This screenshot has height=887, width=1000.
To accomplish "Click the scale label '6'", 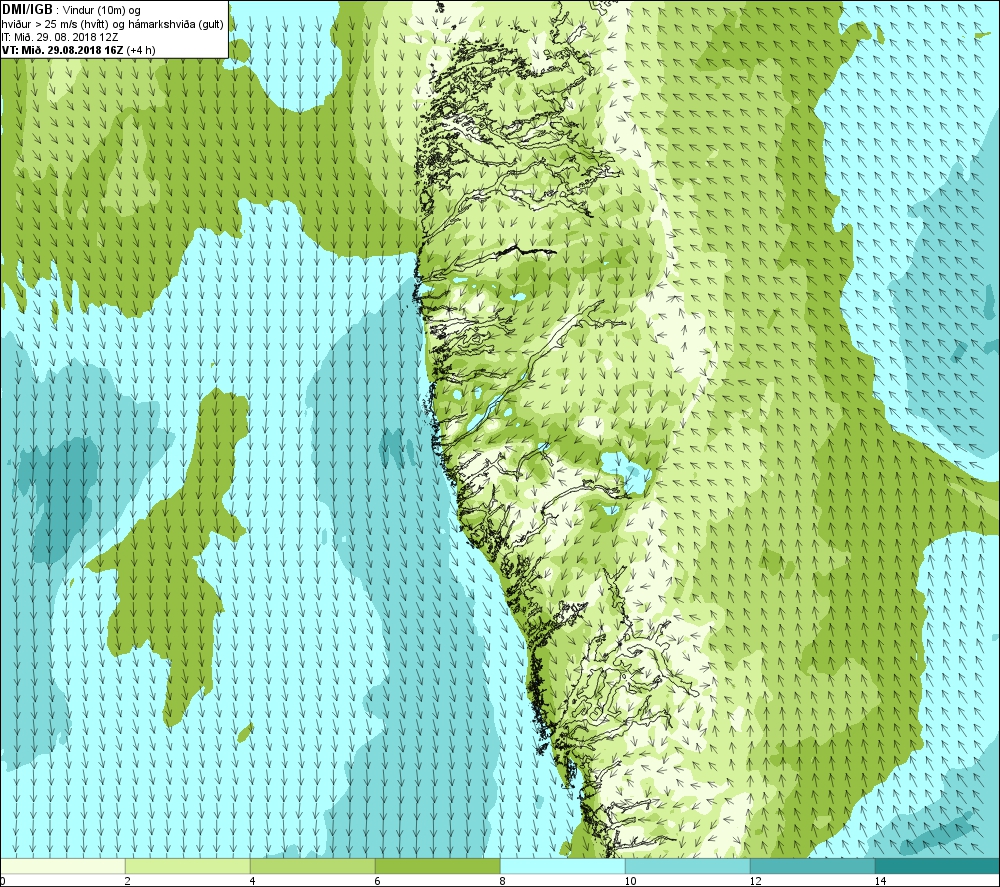I will tap(378, 881).
